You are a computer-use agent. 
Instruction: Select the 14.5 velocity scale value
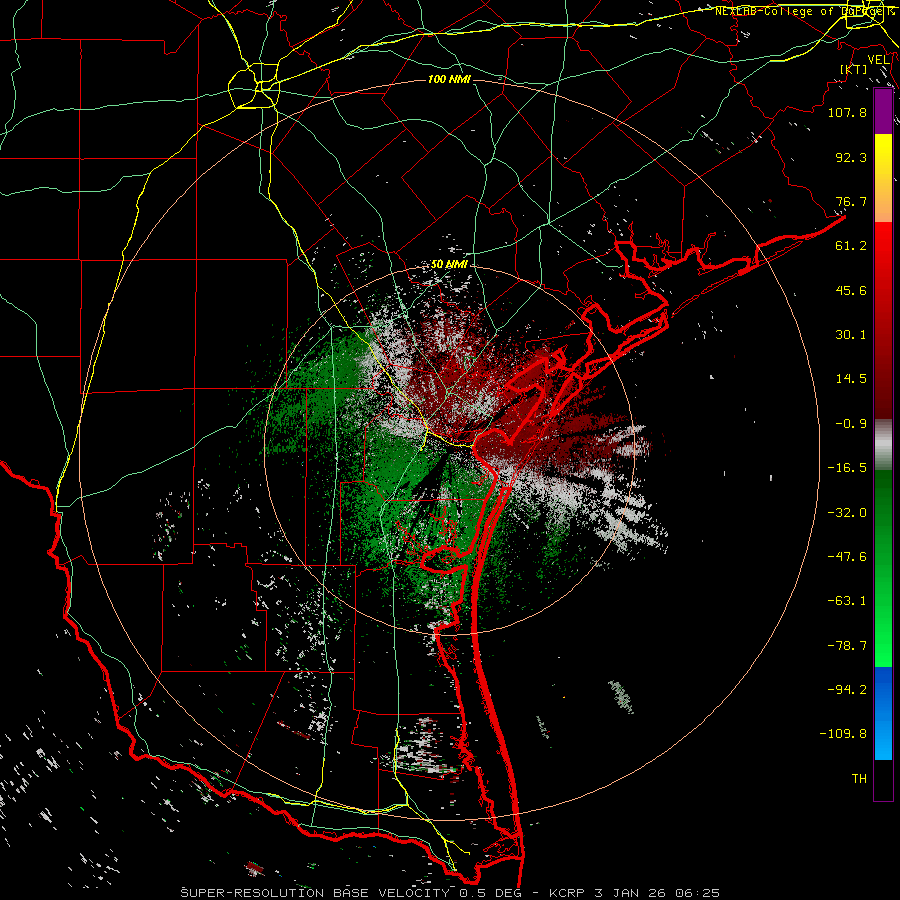(x=851, y=379)
